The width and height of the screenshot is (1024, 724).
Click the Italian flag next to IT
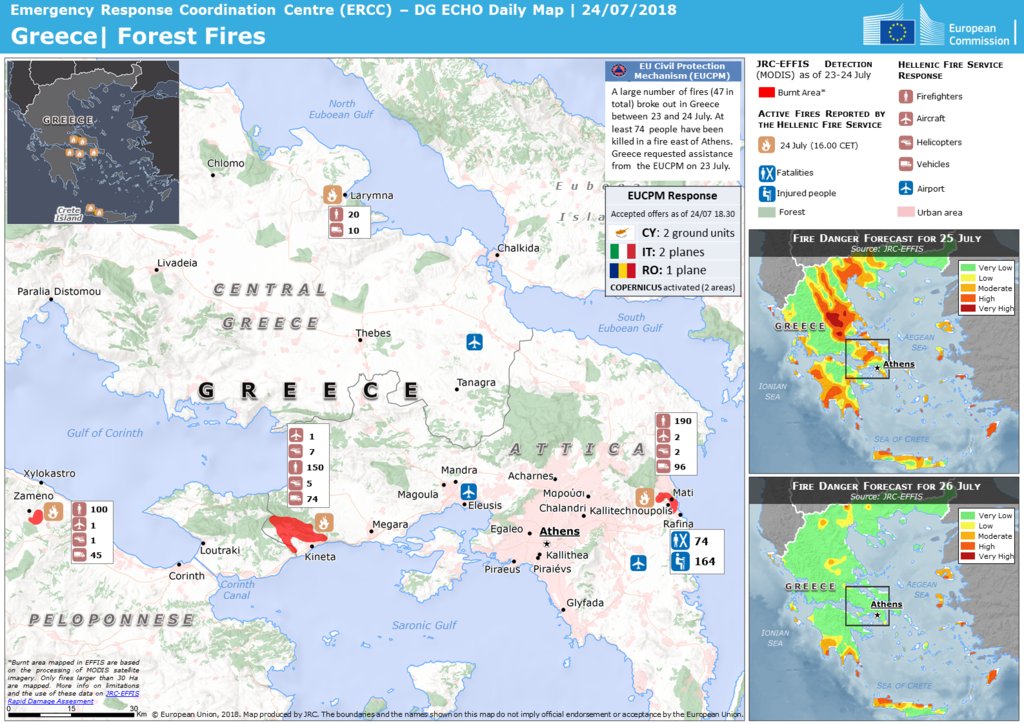(x=622, y=251)
